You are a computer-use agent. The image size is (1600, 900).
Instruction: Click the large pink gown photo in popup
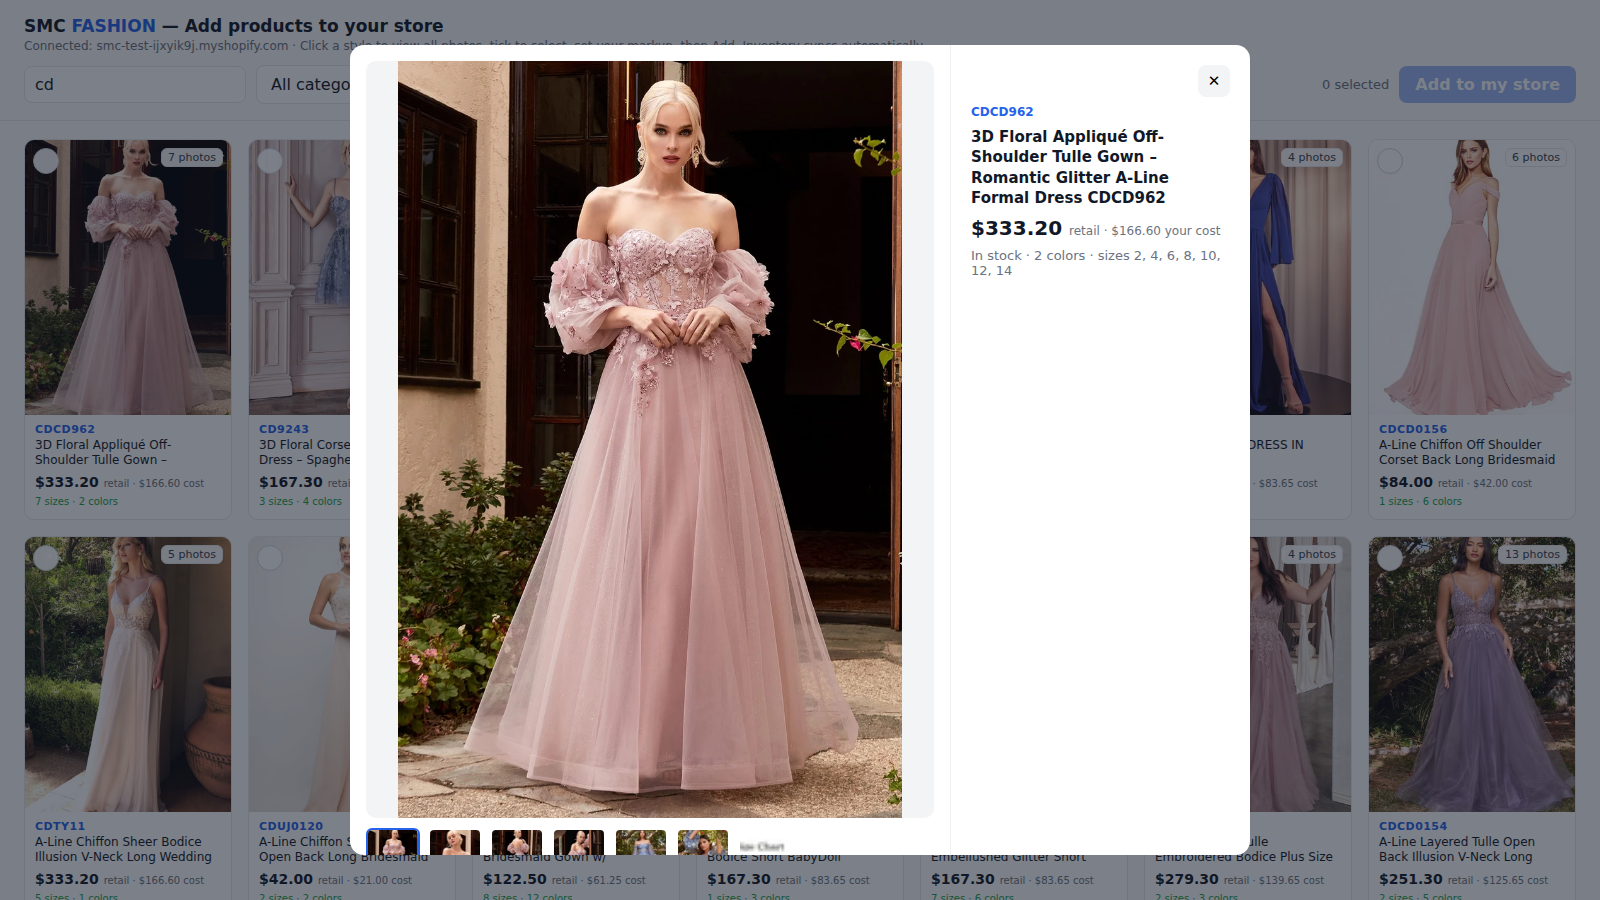(x=650, y=439)
